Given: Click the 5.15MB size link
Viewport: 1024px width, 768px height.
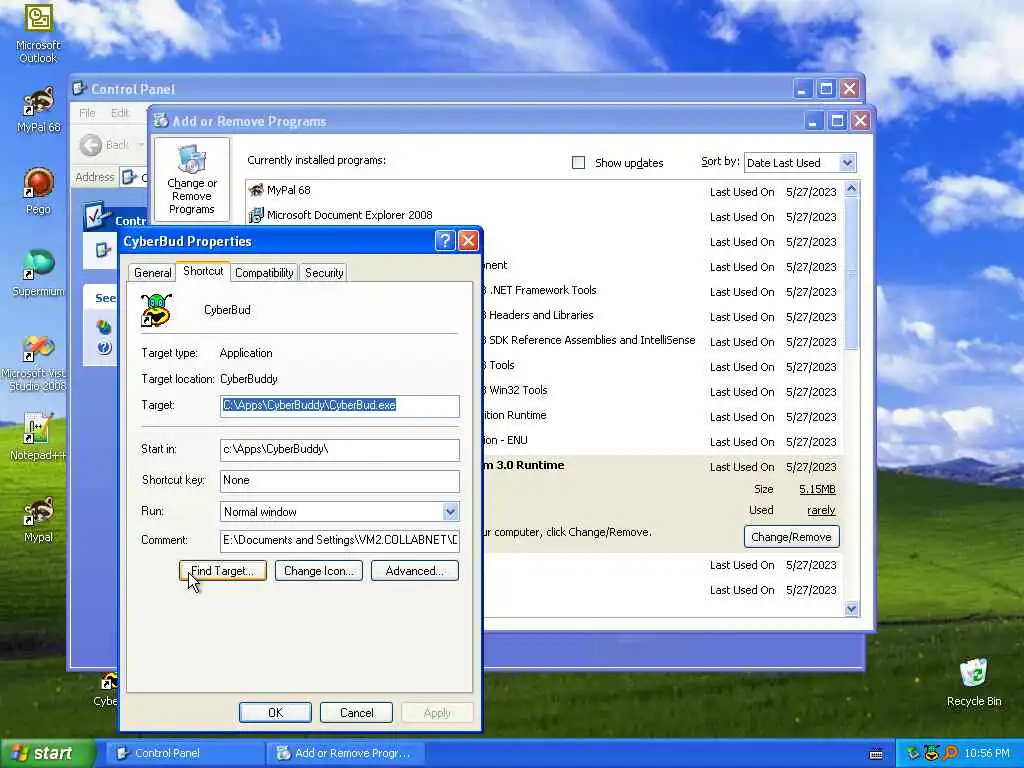Looking at the screenshot, I should [x=818, y=489].
